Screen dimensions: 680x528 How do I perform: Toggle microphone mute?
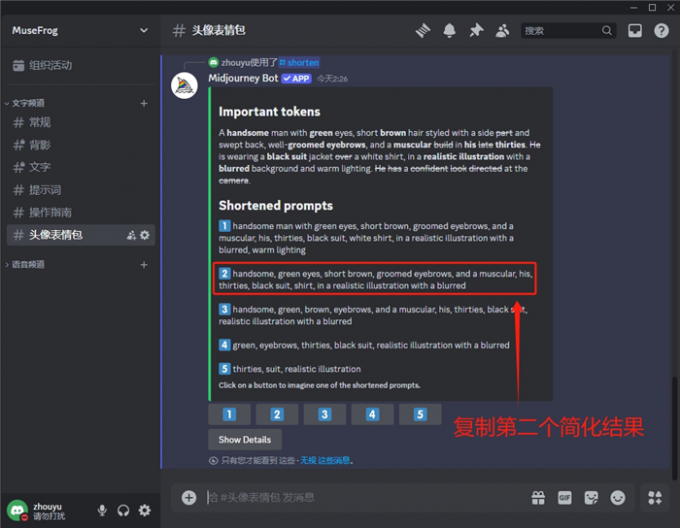[102, 510]
